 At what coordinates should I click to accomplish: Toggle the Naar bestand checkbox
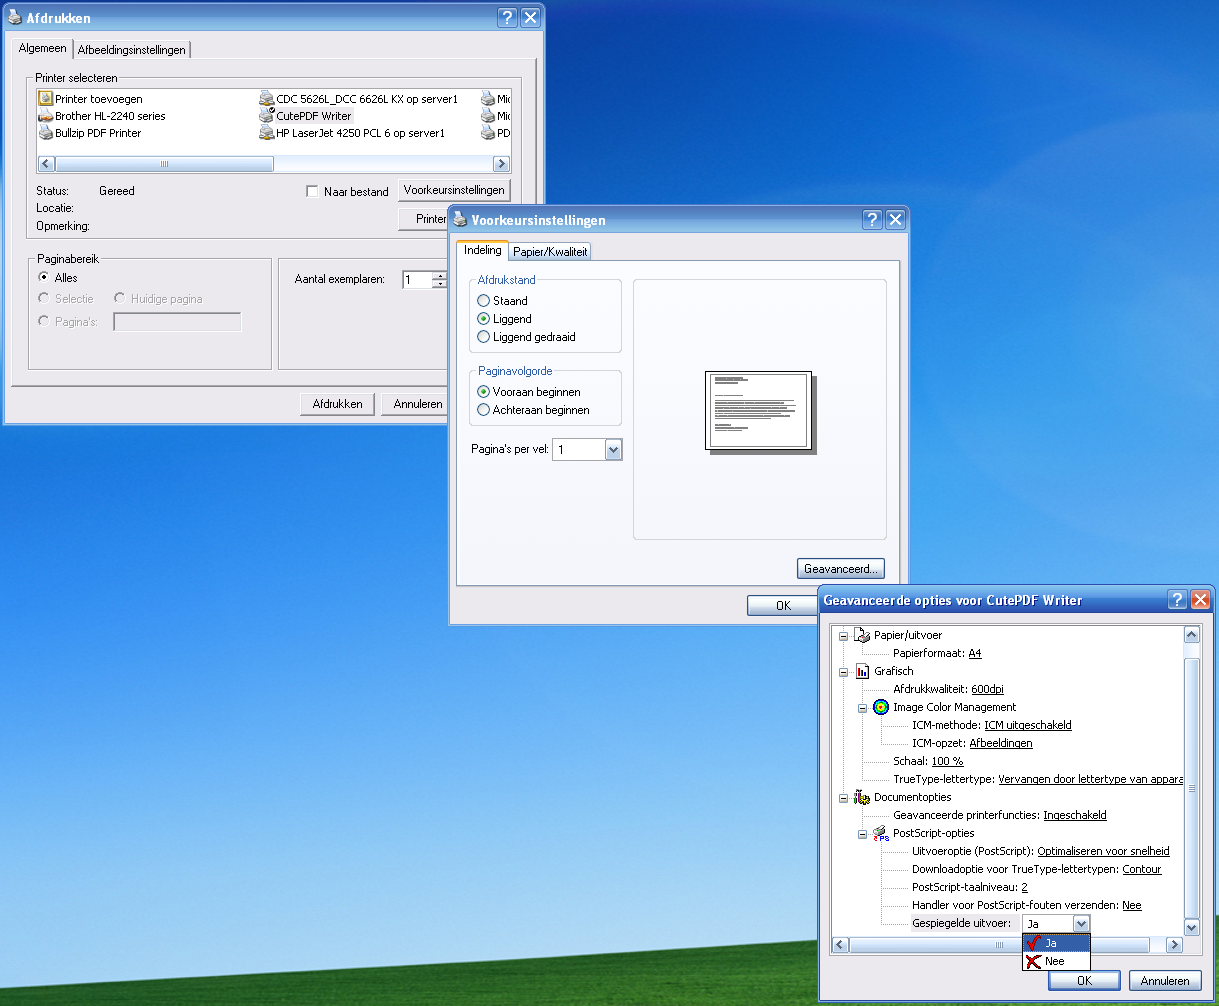click(312, 191)
